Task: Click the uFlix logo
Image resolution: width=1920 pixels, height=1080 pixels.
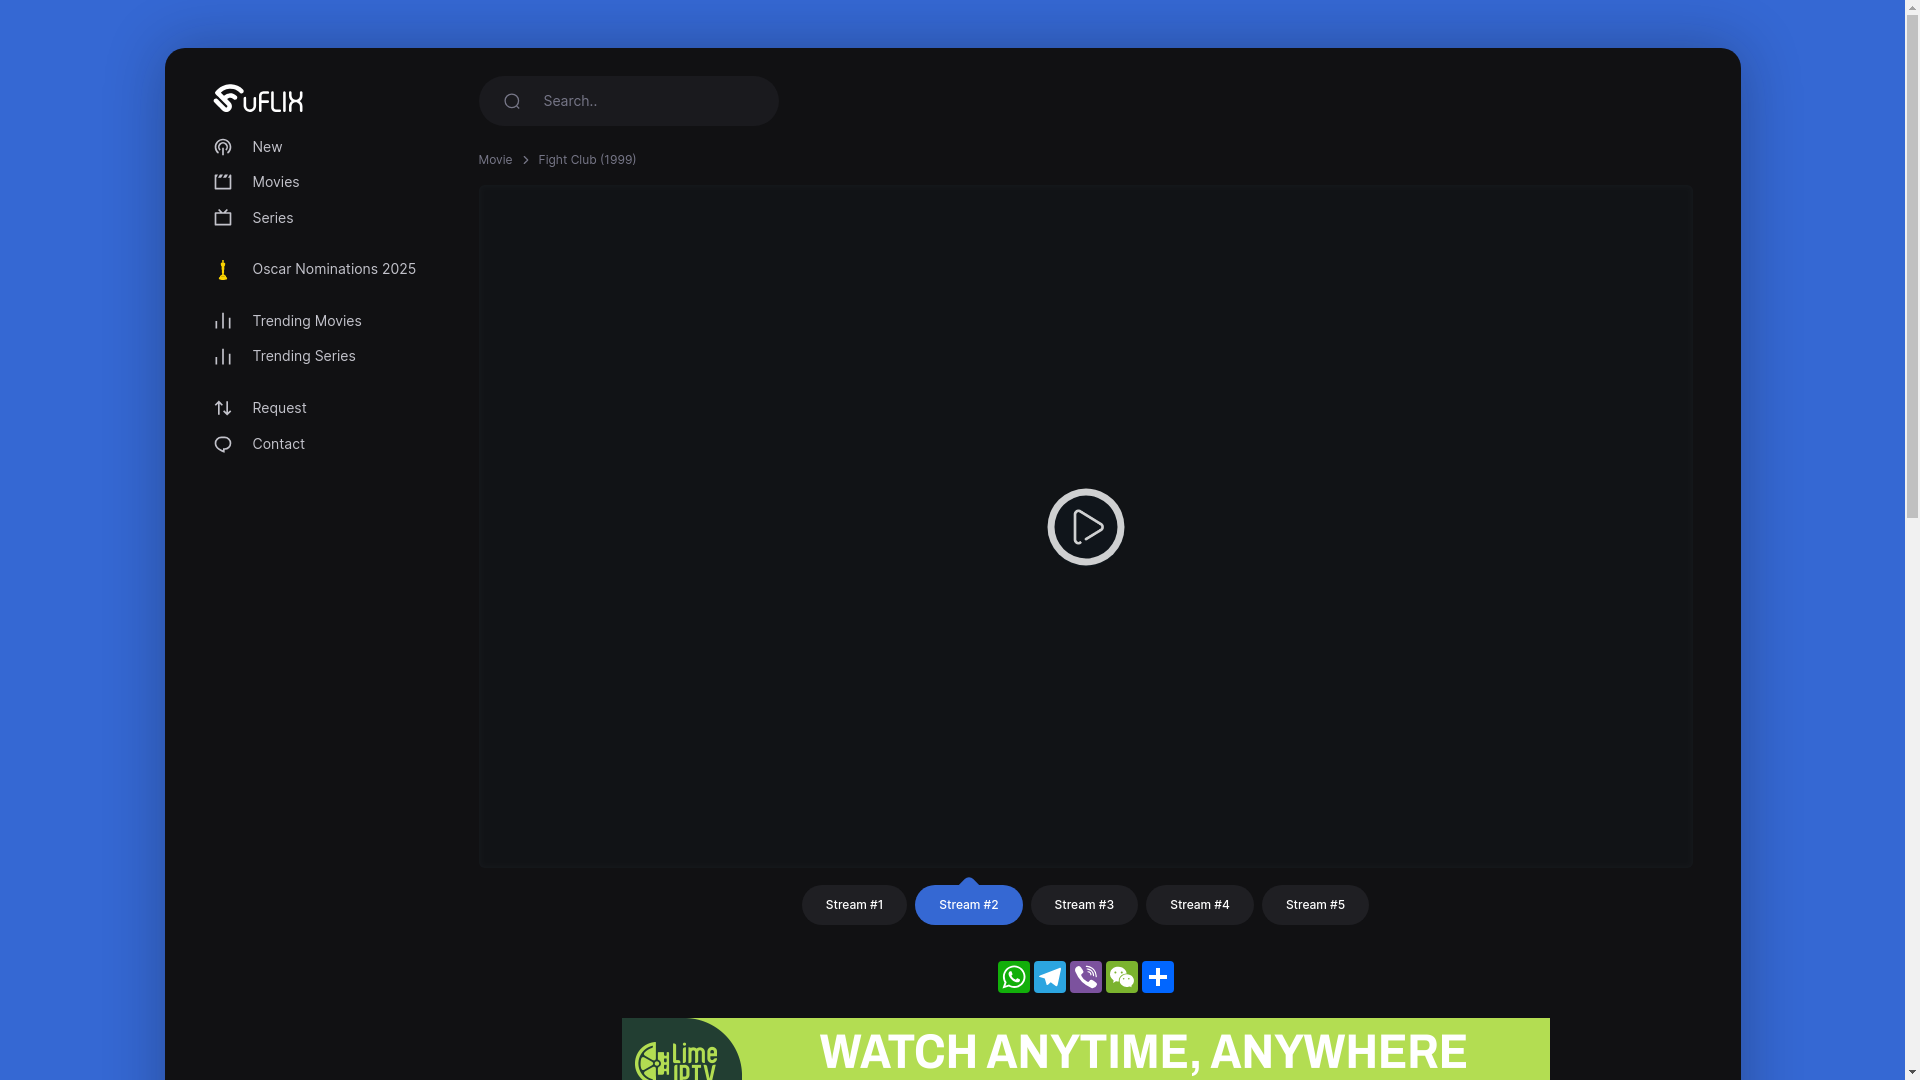Action: (258, 98)
